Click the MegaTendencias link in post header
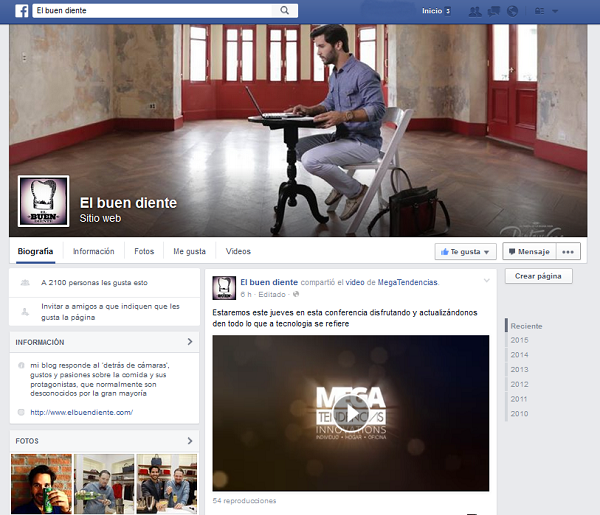This screenshot has height=515, width=600. 408,282
